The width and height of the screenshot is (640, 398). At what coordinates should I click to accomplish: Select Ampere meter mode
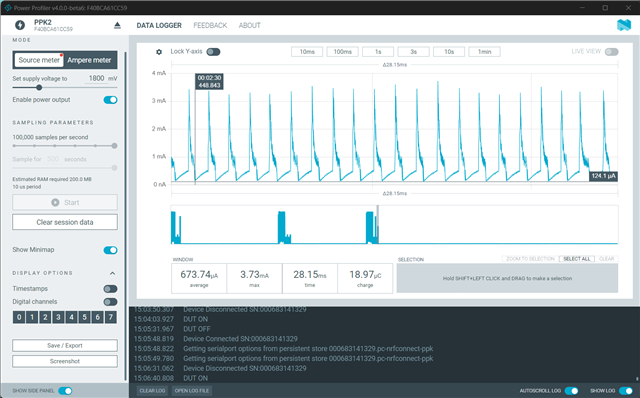click(x=89, y=60)
